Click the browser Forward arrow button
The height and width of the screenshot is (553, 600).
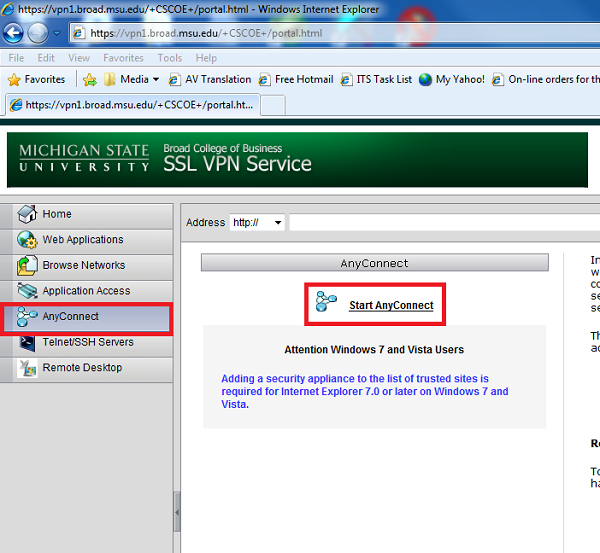click(x=38, y=33)
